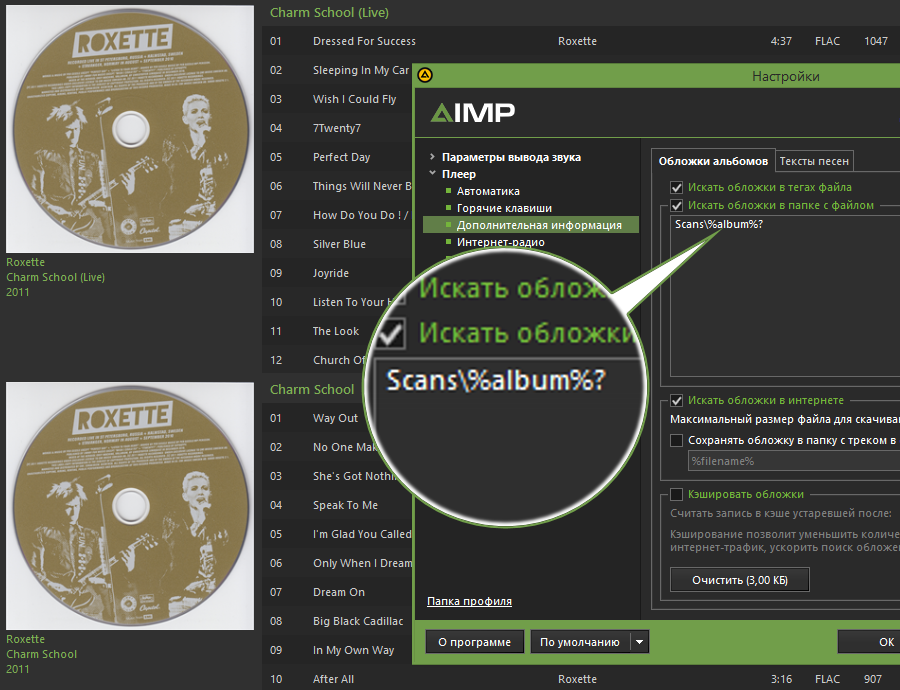The width and height of the screenshot is (900, 690).
Task: Click the 'О программе' button
Action: [x=475, y=642]
